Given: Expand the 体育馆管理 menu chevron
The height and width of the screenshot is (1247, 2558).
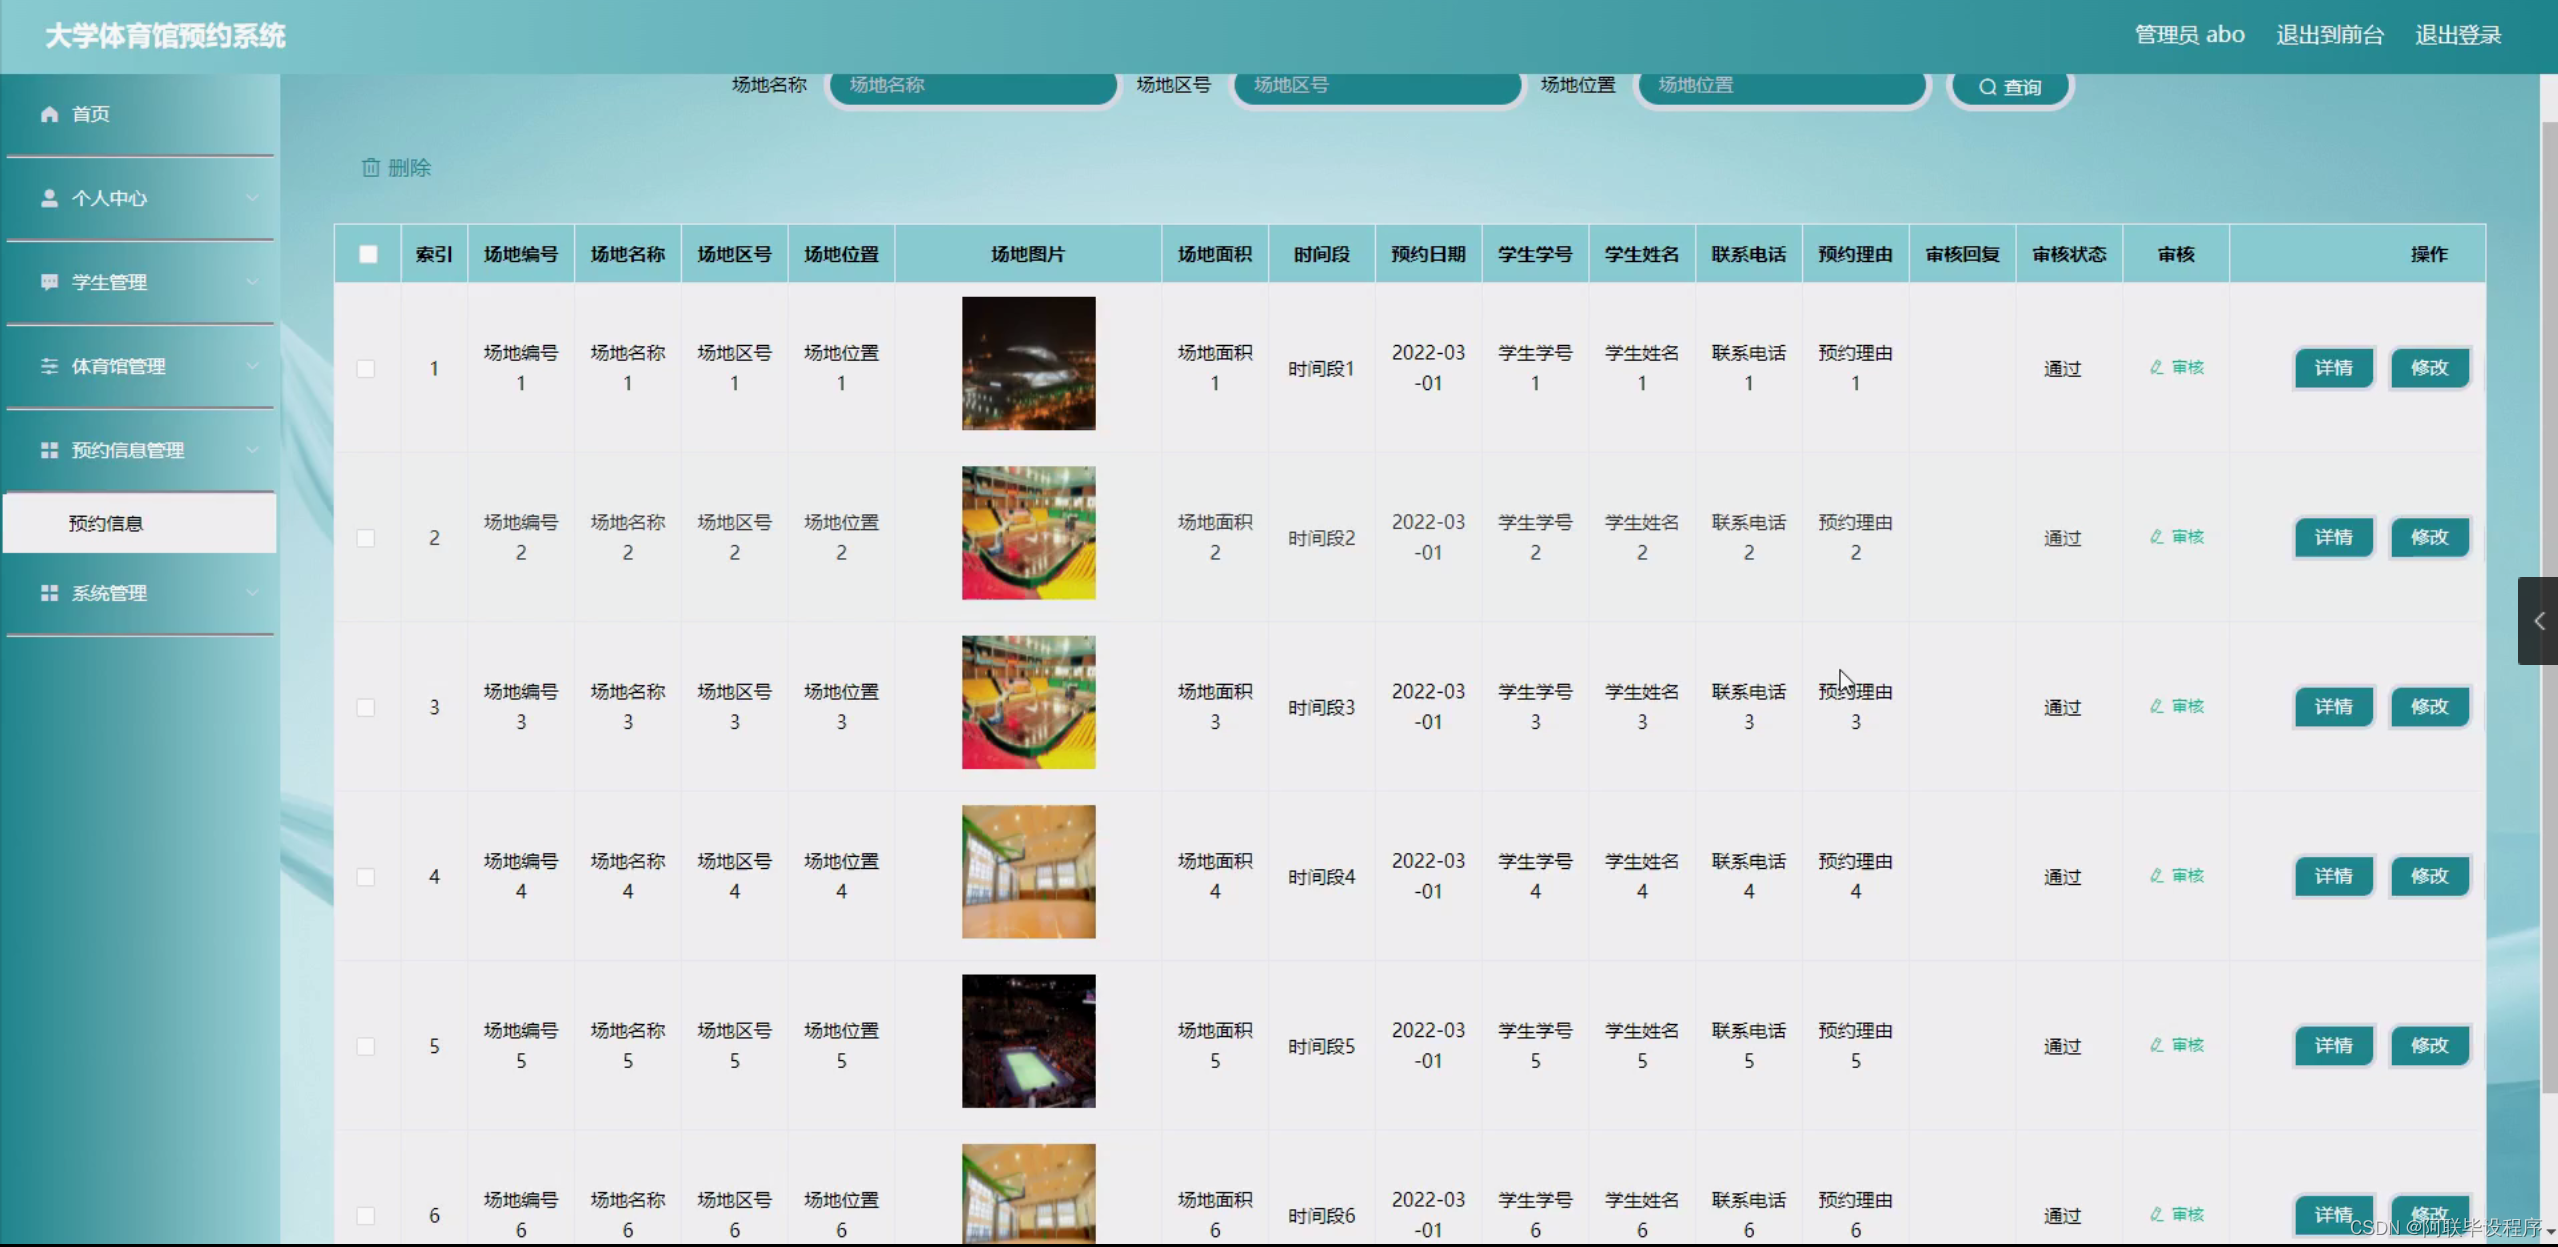Looking at the screenshot, I should pyautogui.click(x=252, y=366).
